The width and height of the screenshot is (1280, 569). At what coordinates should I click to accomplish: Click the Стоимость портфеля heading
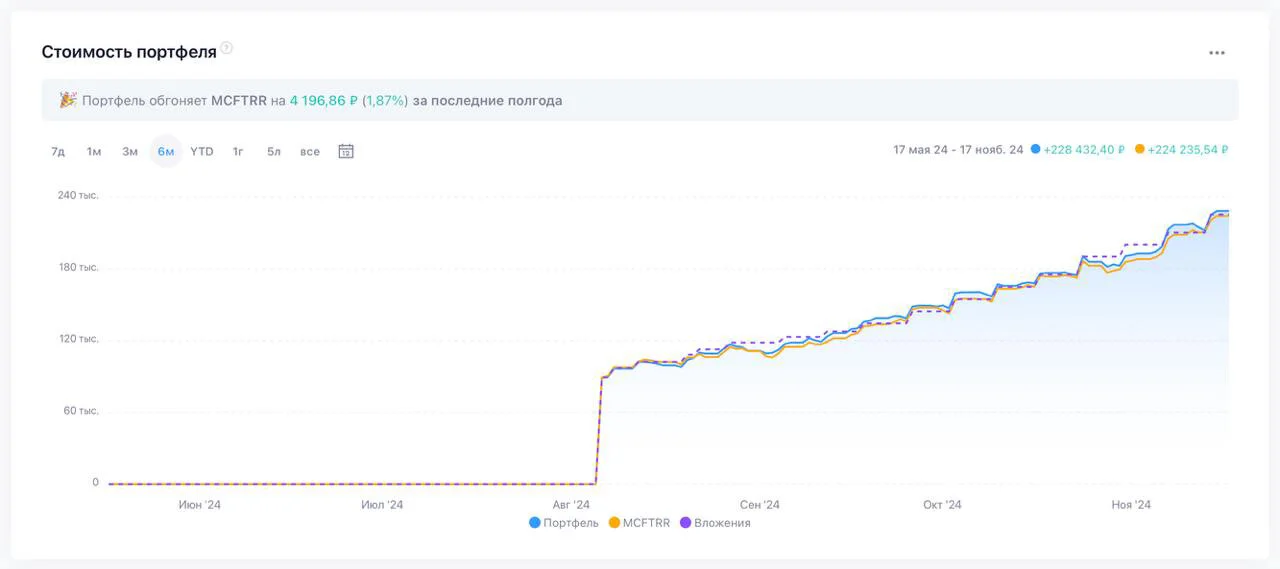(129, 52)
